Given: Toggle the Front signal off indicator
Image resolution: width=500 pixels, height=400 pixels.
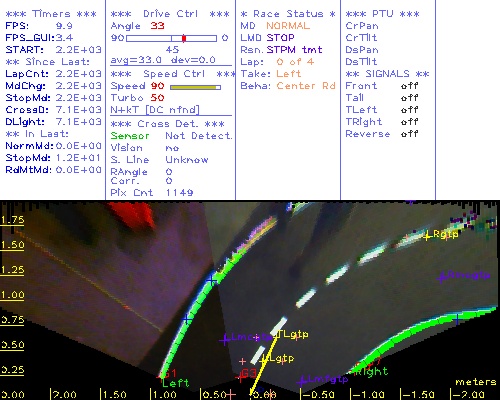Looking at the screenshot, I should 409,86.
